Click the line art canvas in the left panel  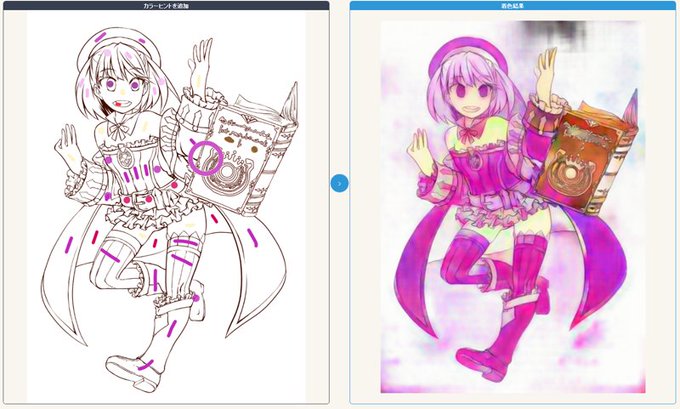166,206
